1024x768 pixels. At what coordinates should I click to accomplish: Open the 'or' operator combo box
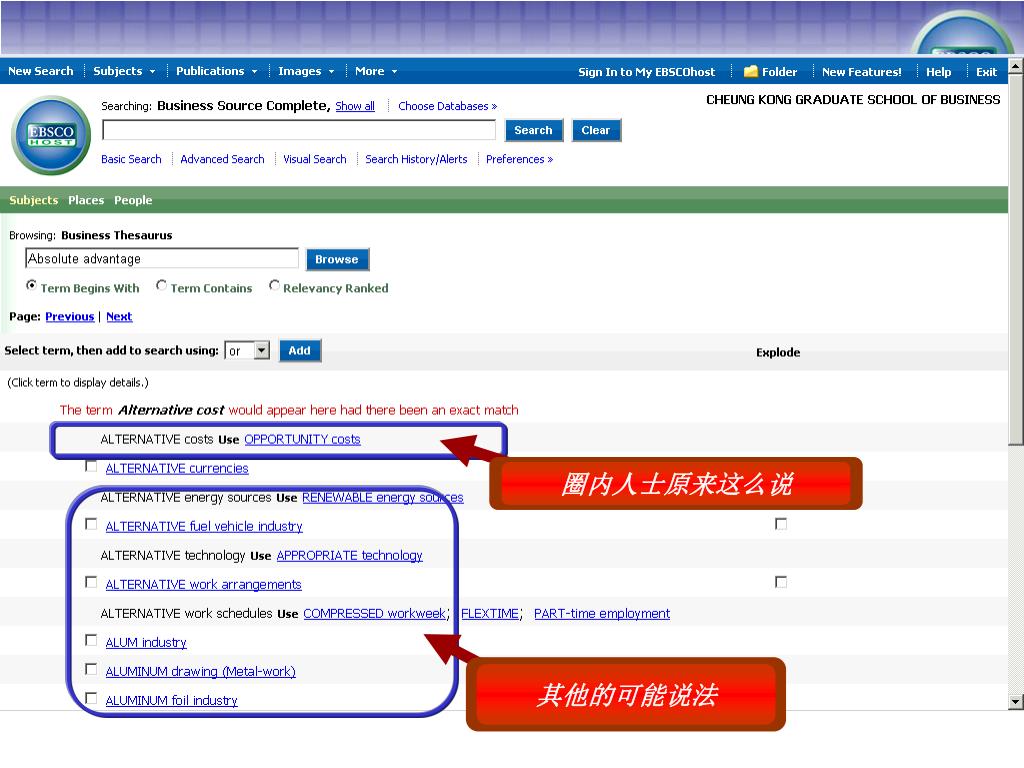click(x=247, y=351)
